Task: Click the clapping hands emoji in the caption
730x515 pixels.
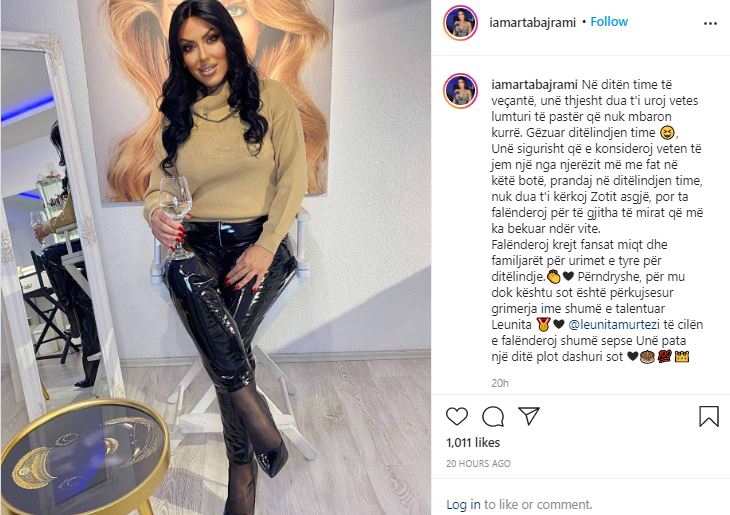Action: pyautogui.click(x=554, y=277)
